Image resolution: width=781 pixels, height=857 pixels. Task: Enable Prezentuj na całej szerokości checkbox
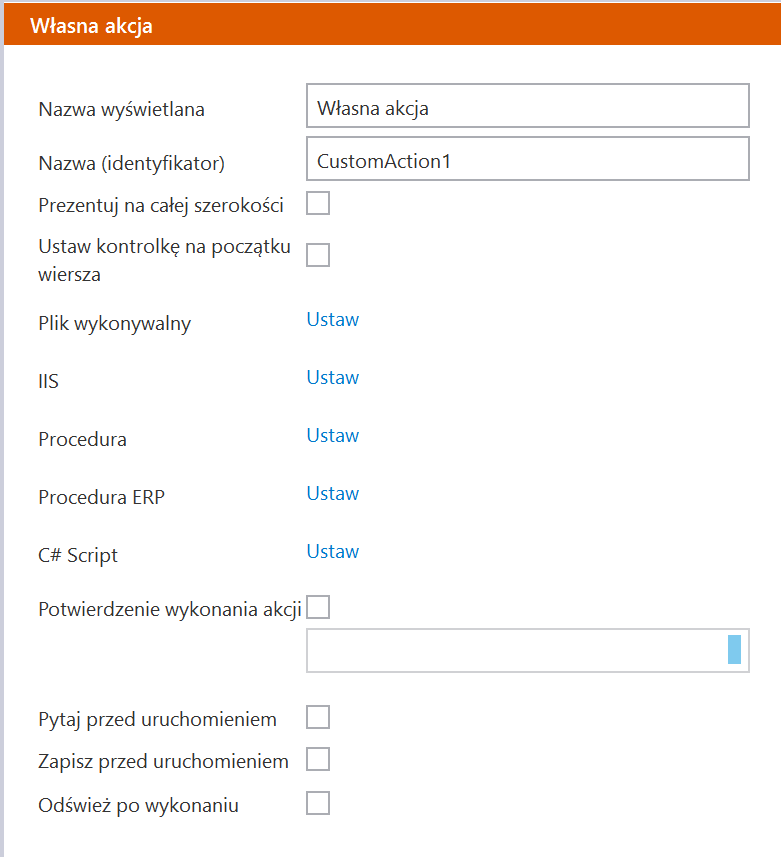pyautogui.click(x=318, y=204)
